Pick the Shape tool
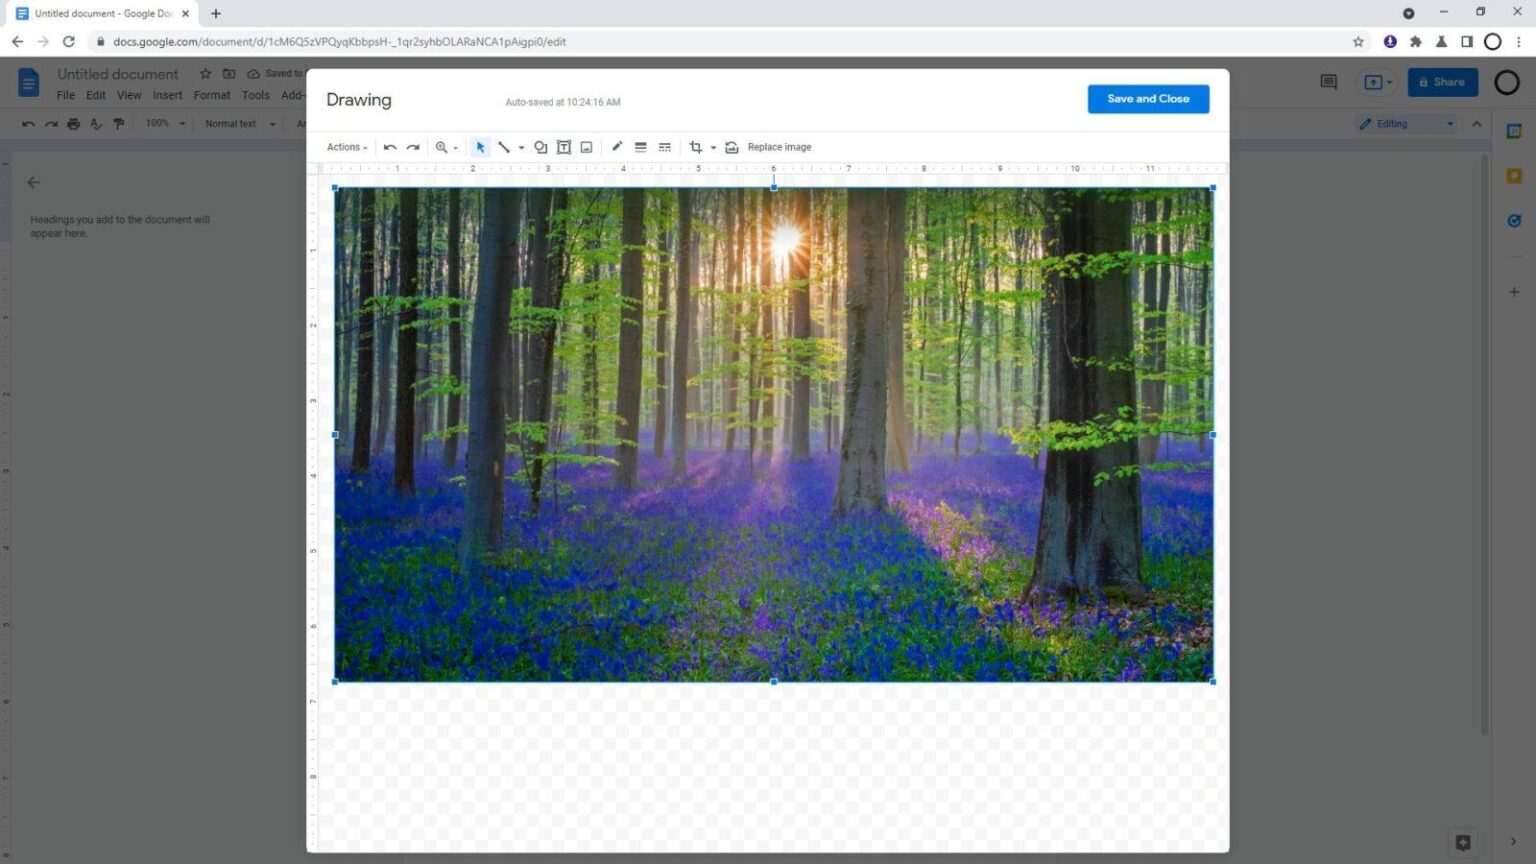Image resolution: width=1536 pixels, height=864 pixels. click(540, 147)
